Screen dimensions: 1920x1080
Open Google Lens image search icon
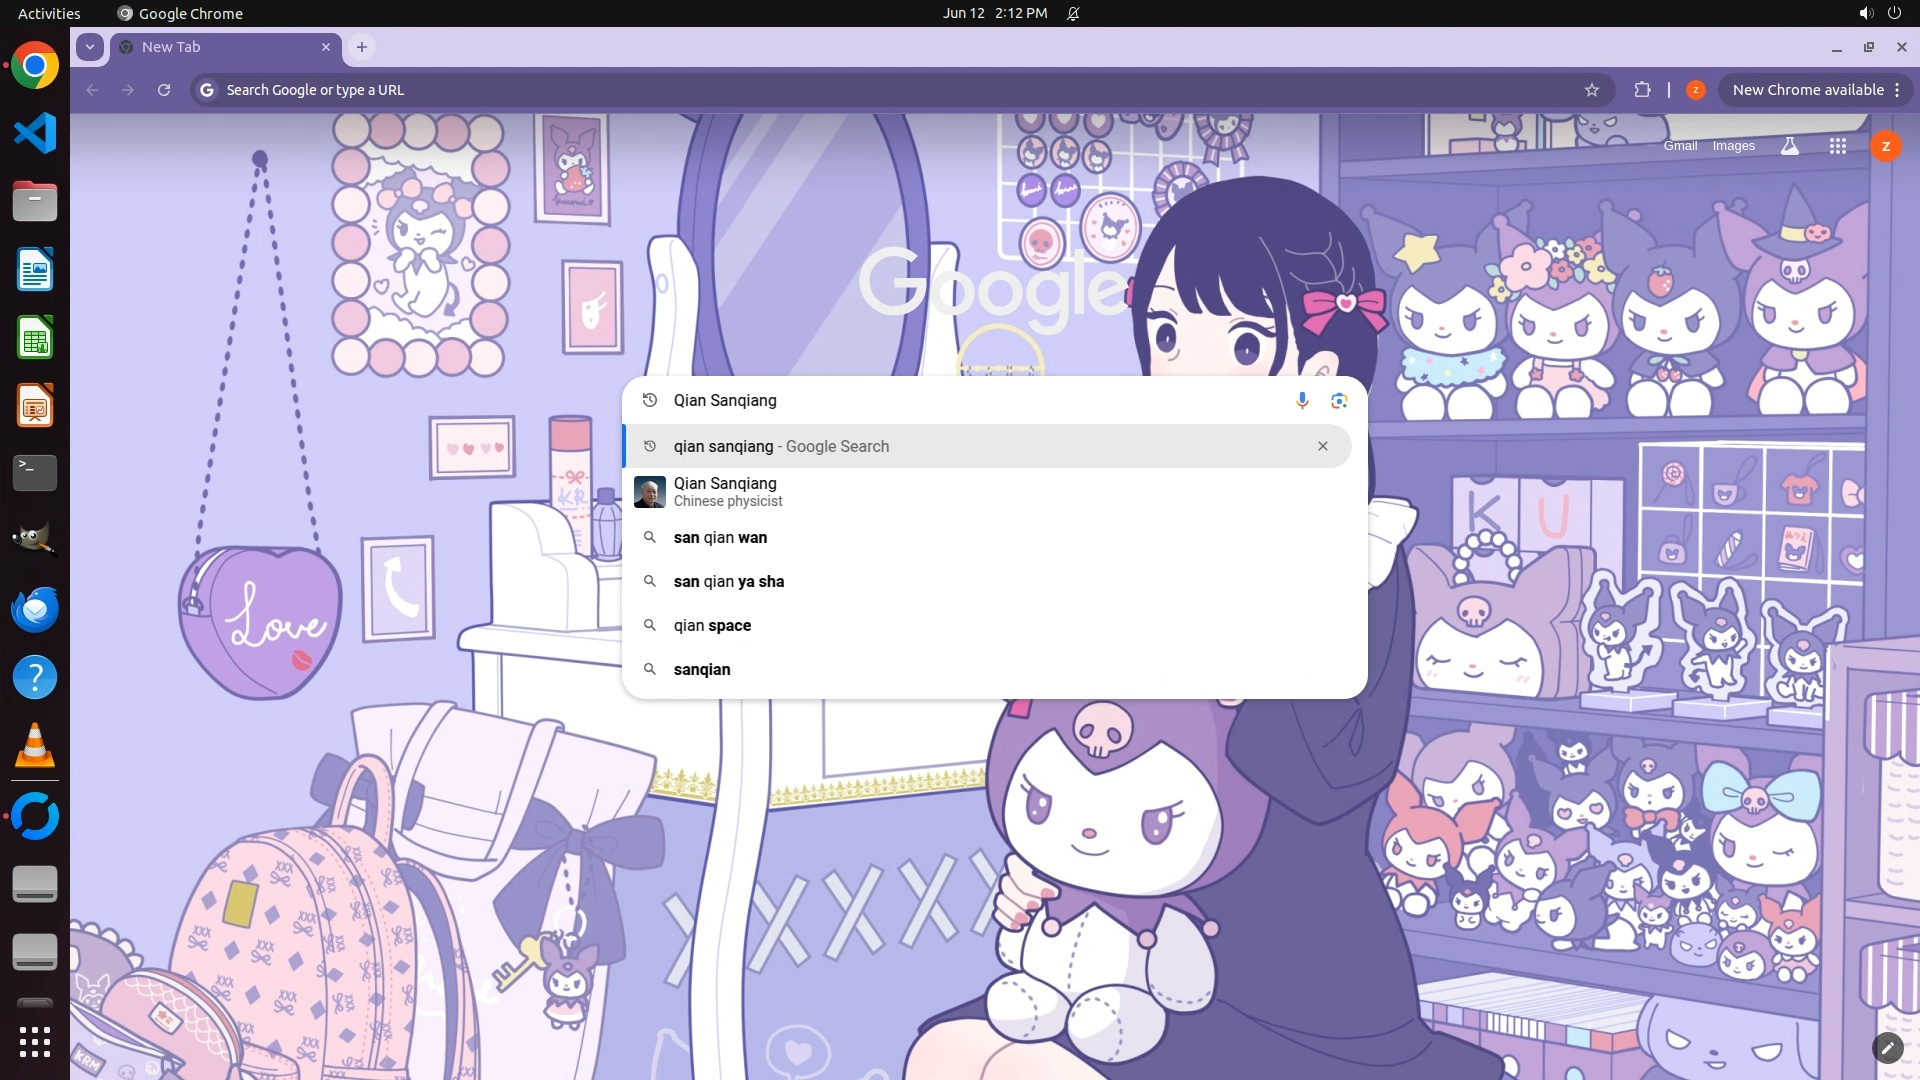[x=1339, y=401]
